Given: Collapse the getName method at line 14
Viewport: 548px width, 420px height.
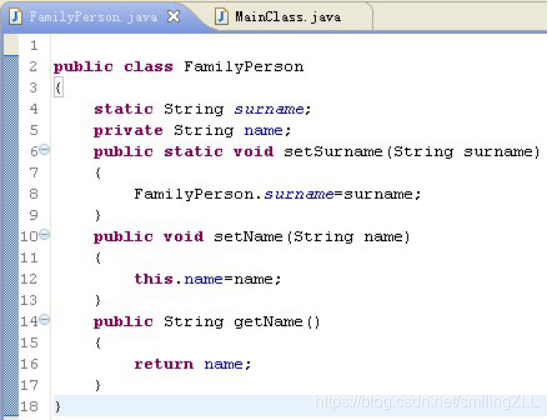Looking at the screenshot, I should [44, 319].
